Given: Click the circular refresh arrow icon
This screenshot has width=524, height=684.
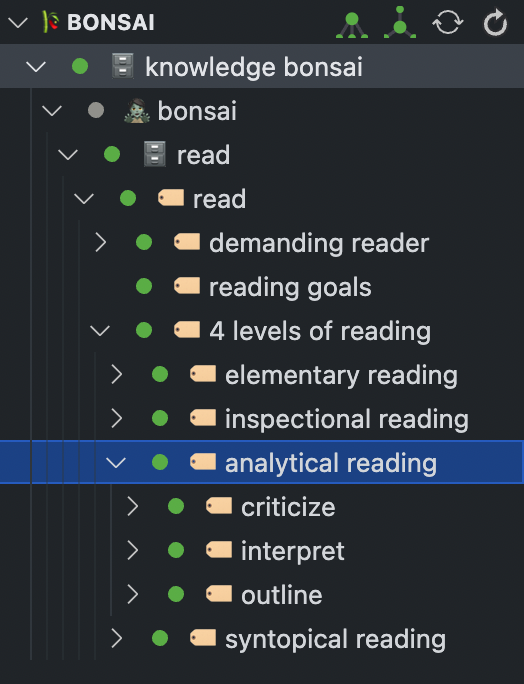Looking at the screenshot, I should coord(495,23).
